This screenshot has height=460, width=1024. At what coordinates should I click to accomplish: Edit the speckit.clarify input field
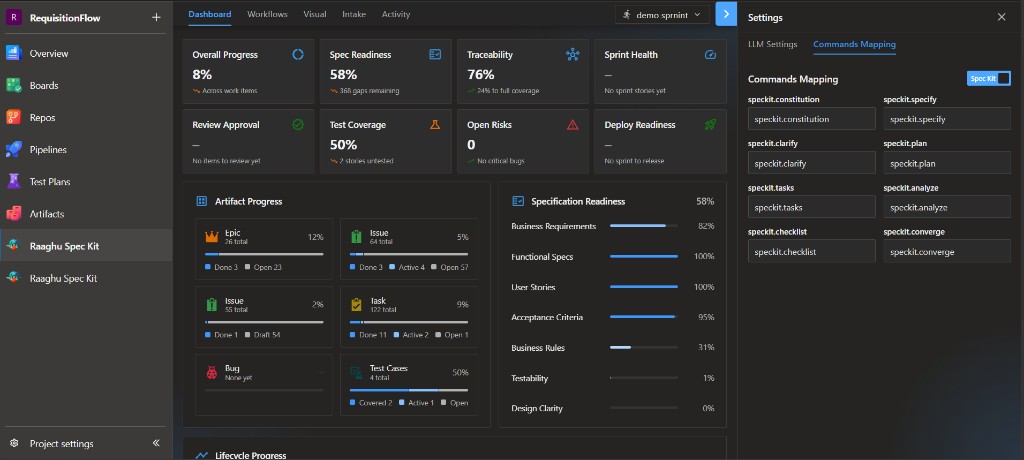812,163
